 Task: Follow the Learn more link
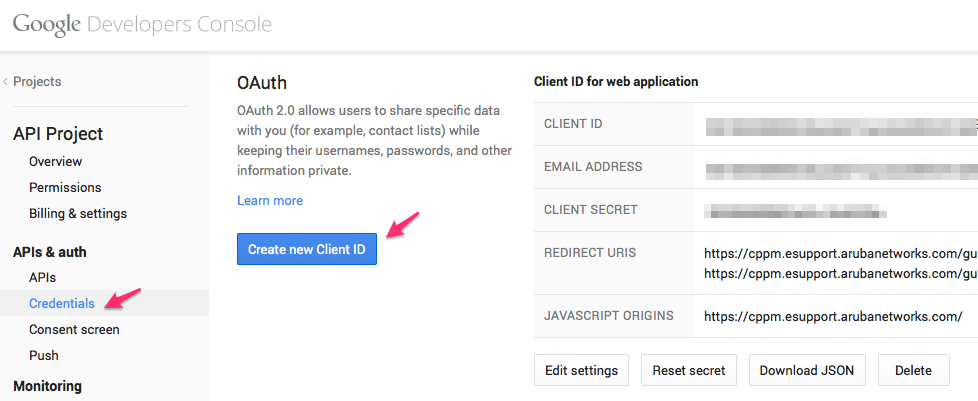[269, 200]
